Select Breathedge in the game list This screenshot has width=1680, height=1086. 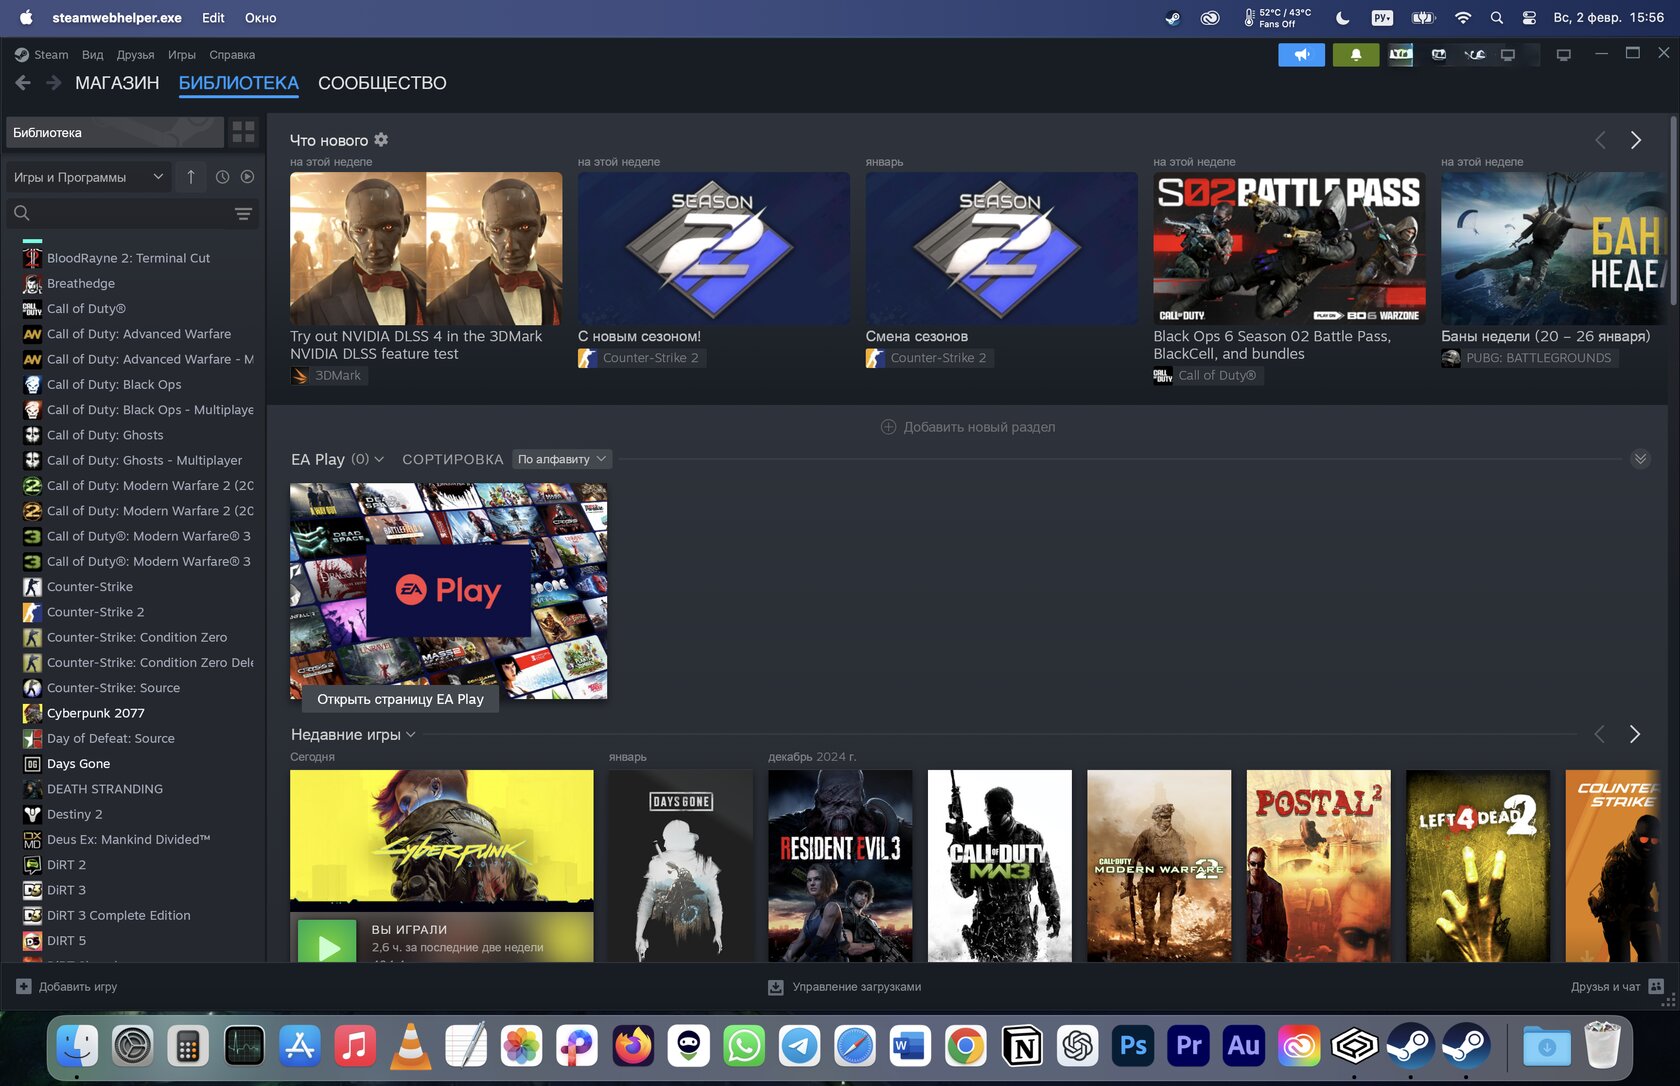81,283
